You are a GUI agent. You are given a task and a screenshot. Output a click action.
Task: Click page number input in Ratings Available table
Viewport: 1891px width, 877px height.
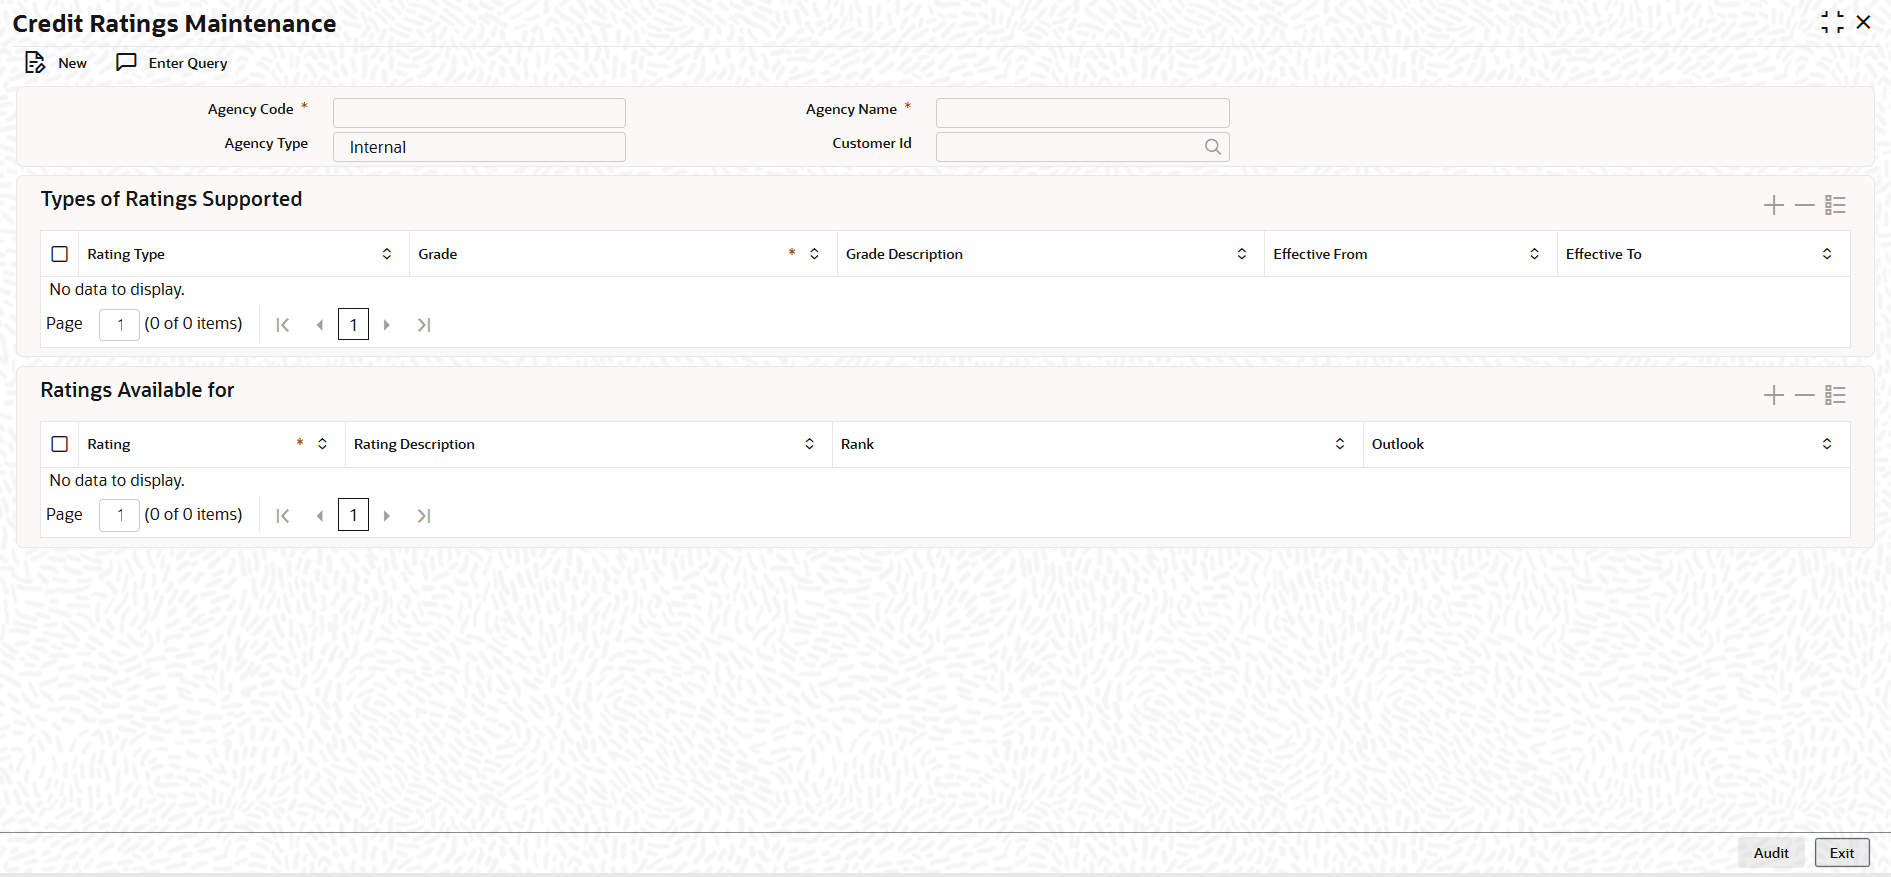119,516
